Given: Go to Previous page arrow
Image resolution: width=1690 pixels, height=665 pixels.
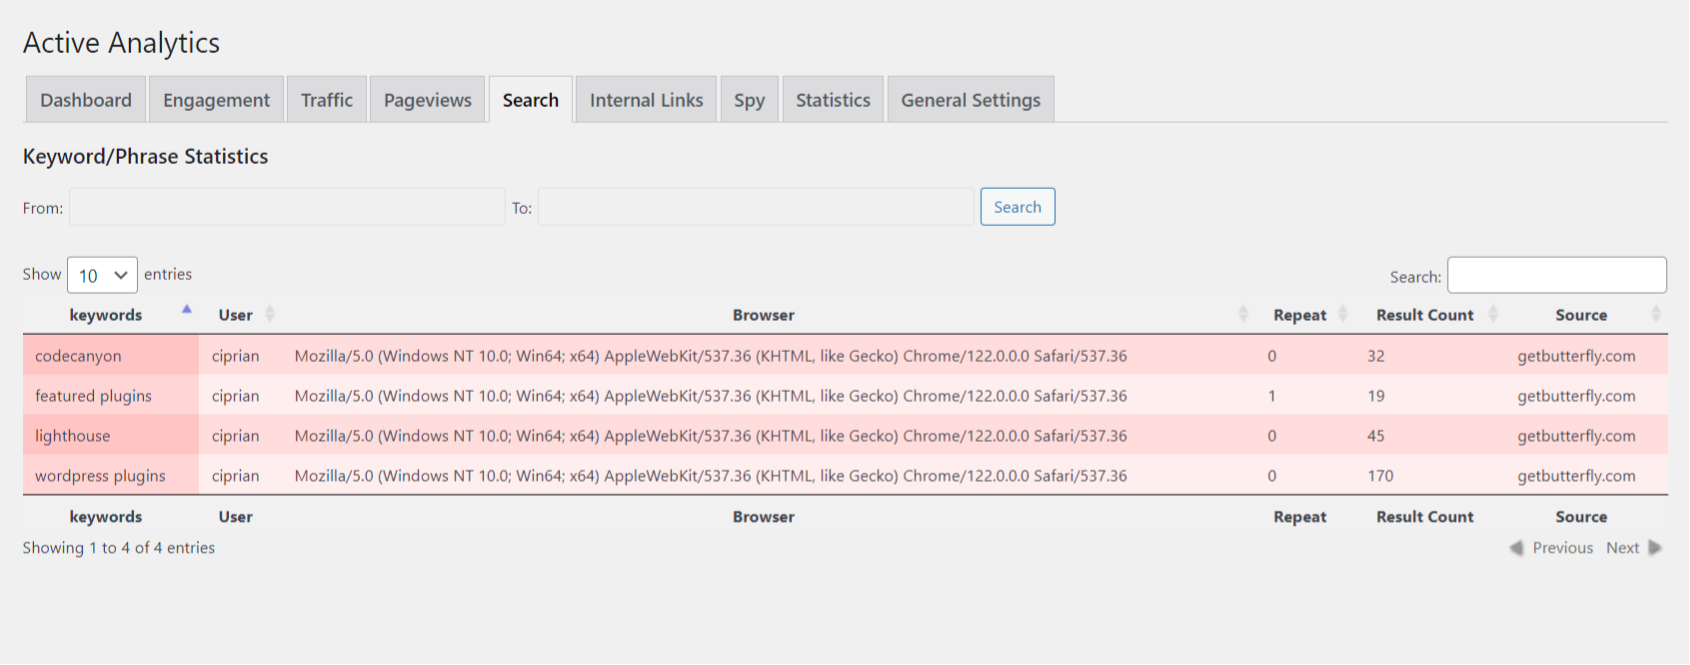Looking at the screenshot, I should pyautogui.click(x=1517, y=548).
